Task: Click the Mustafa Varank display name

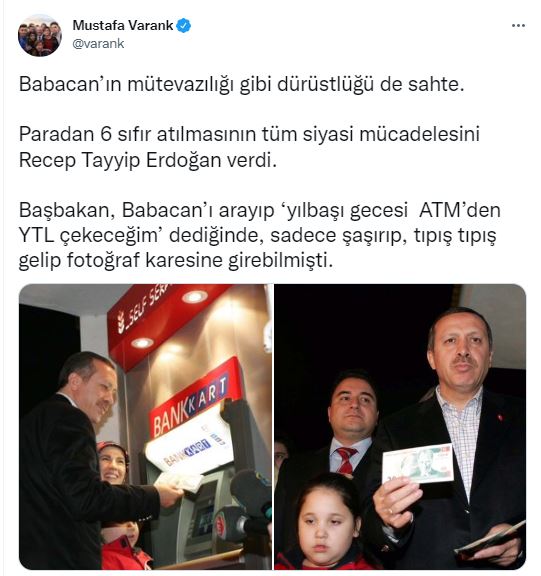Action: [123, 25]
